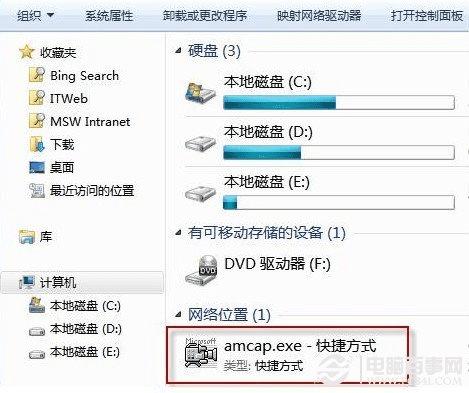Select Local Disk (D:) drive icon in main pane

[200, 143]
